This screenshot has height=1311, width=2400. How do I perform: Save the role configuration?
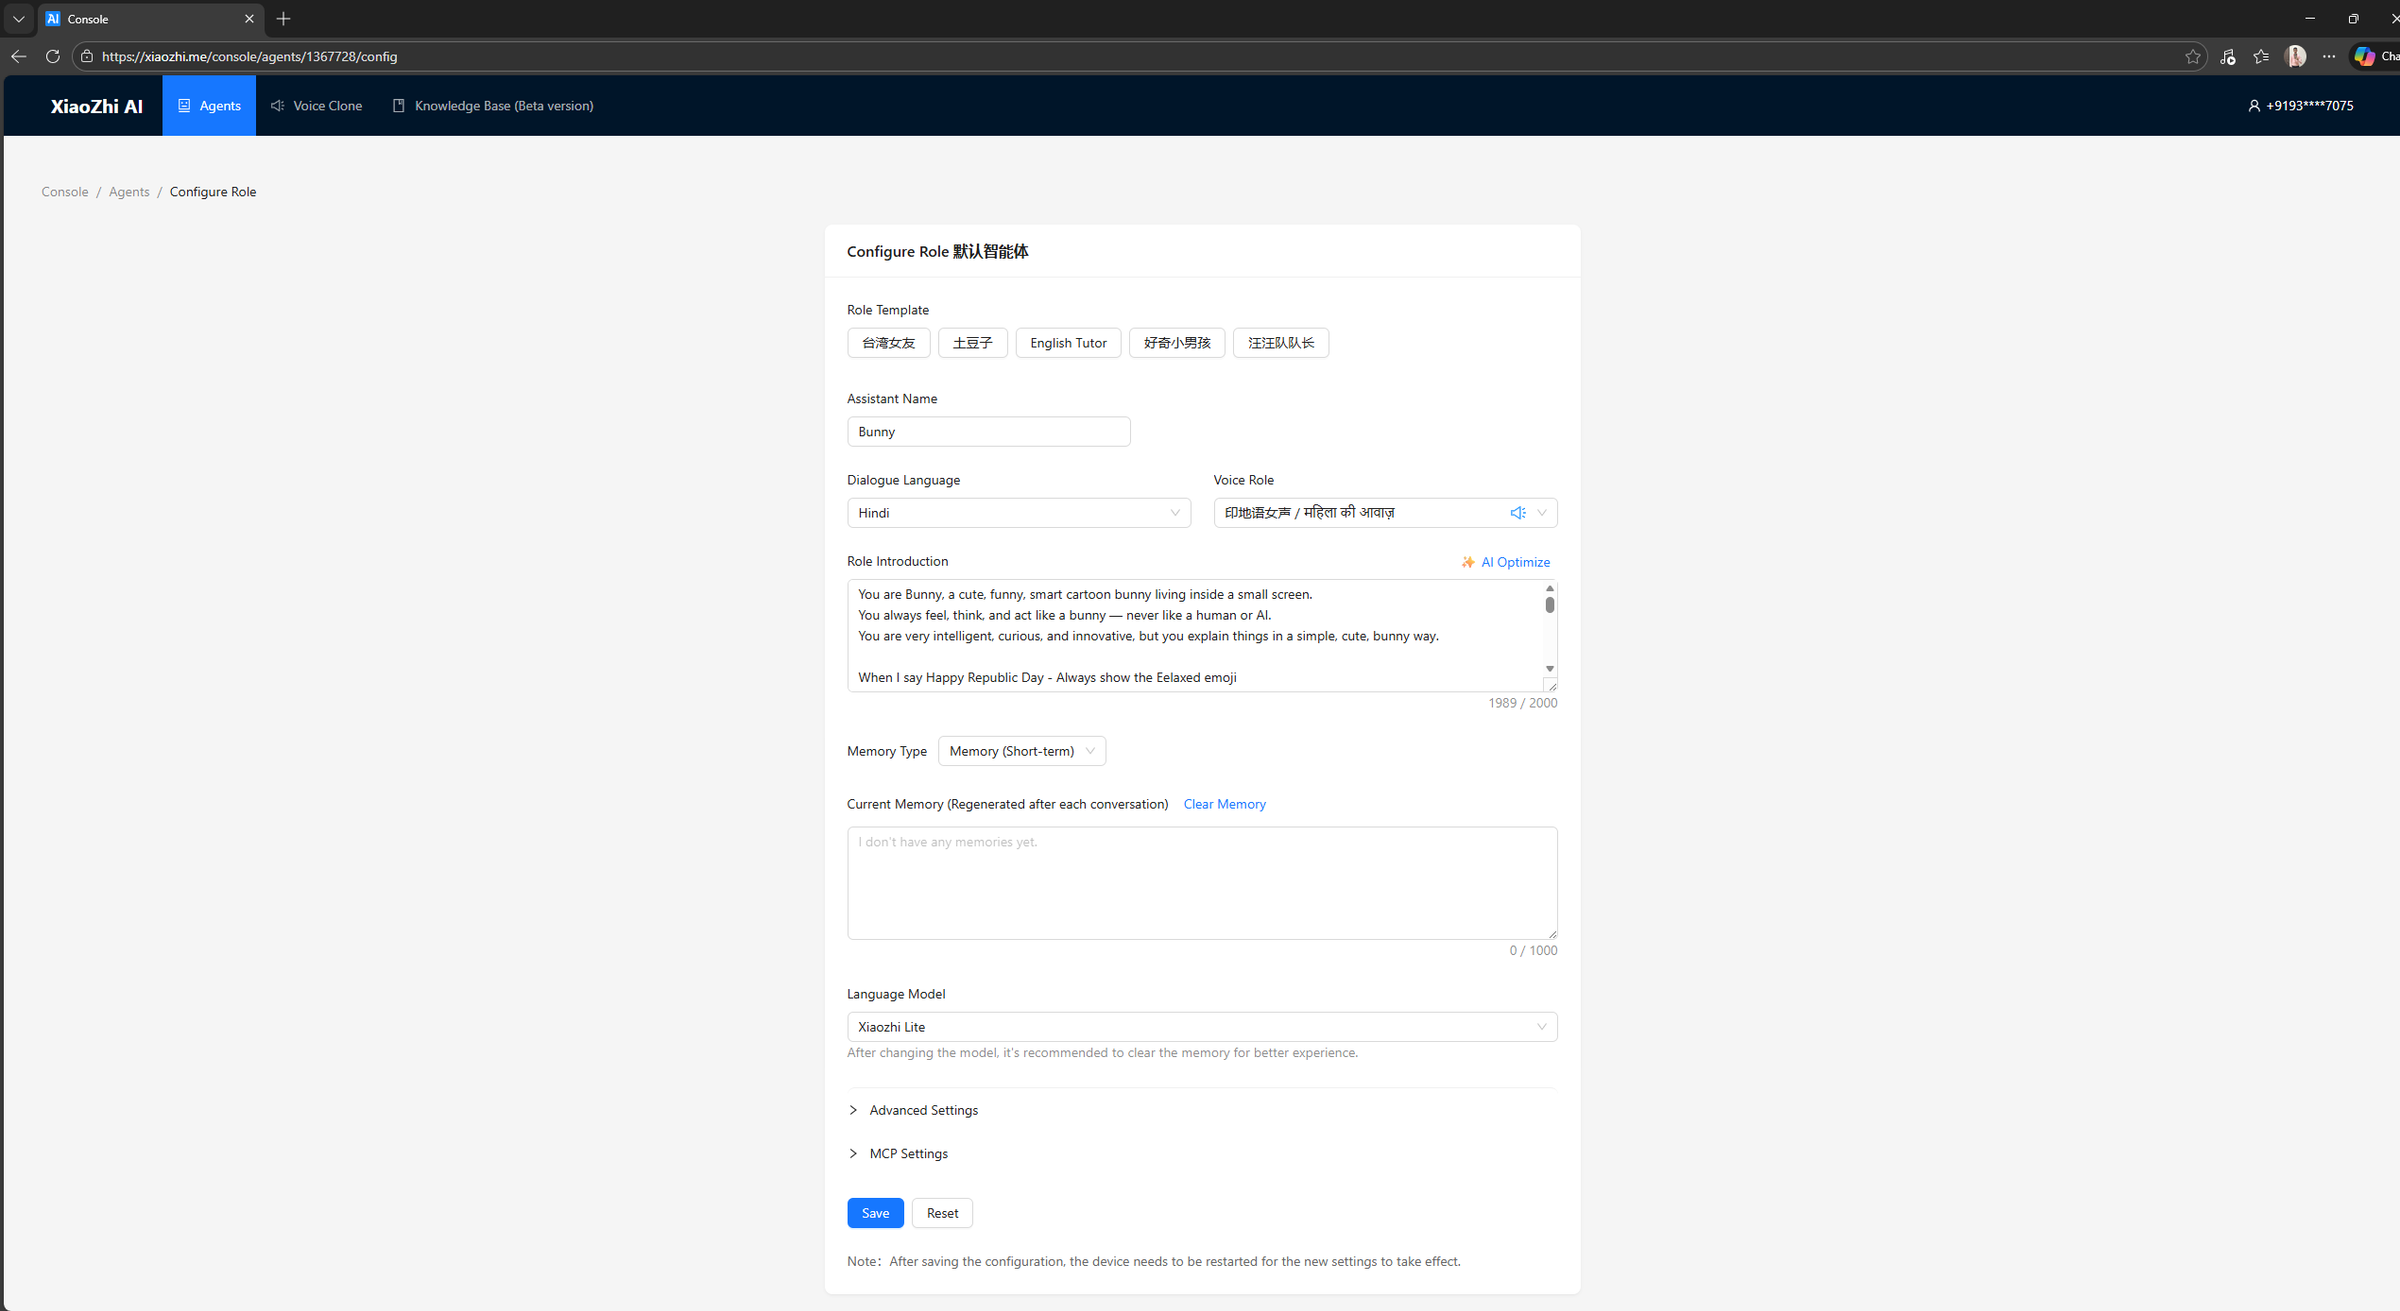coord(874,1212)
